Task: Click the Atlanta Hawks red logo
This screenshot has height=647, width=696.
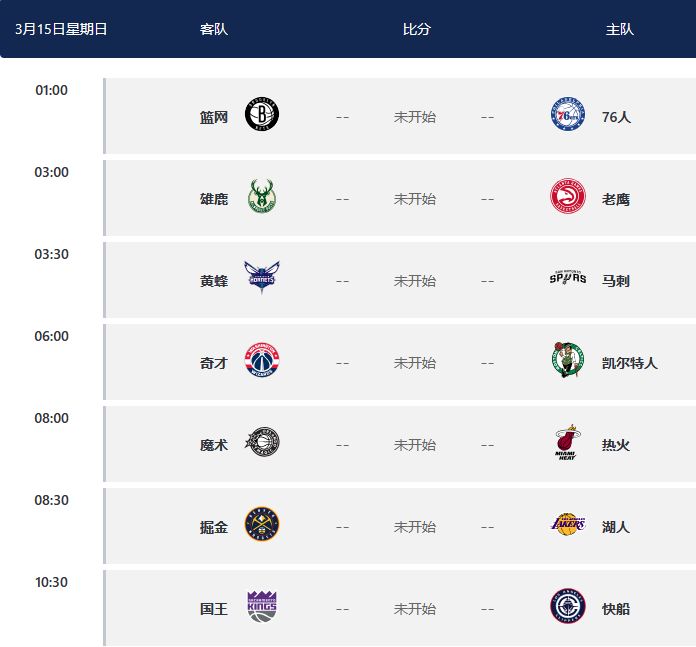Action: pos(567,196)
